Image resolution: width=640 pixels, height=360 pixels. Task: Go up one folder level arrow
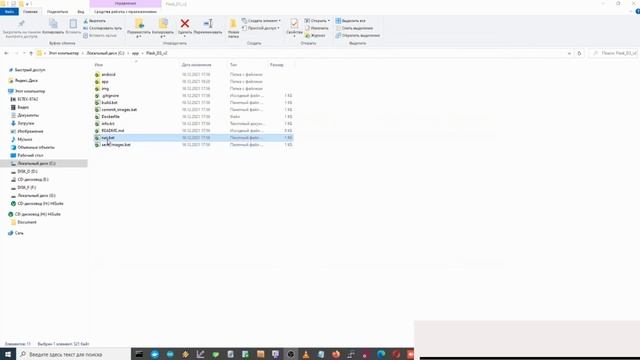coord(31,53)
